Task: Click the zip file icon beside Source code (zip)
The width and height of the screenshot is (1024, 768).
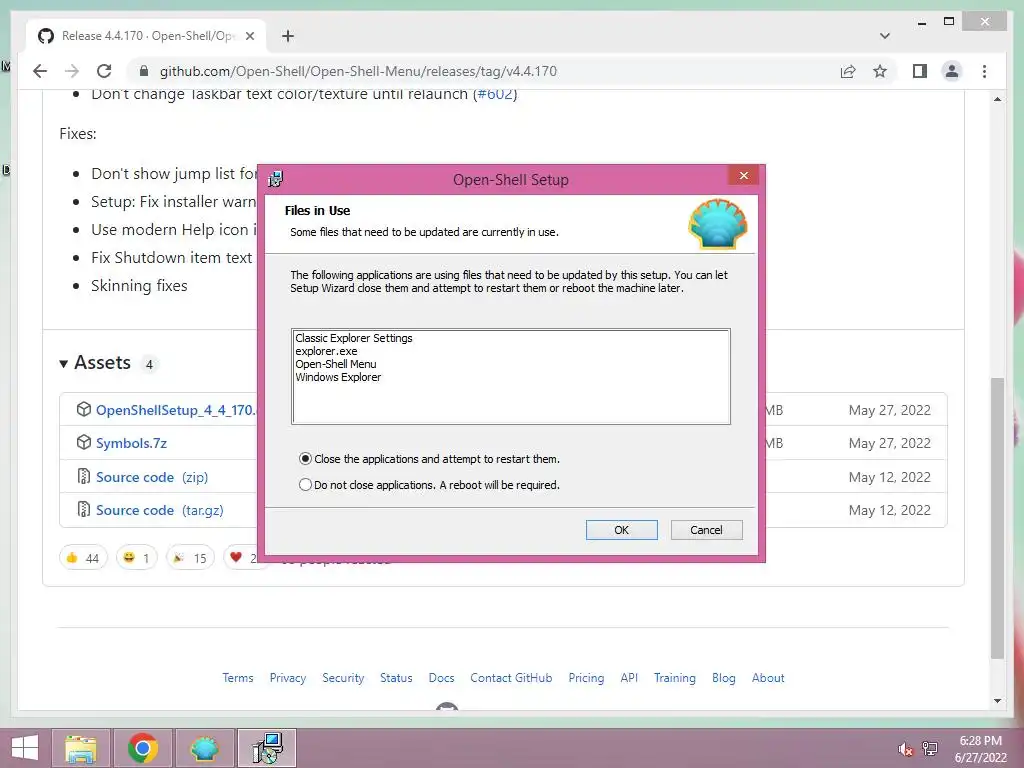Action: click(84, 476)
